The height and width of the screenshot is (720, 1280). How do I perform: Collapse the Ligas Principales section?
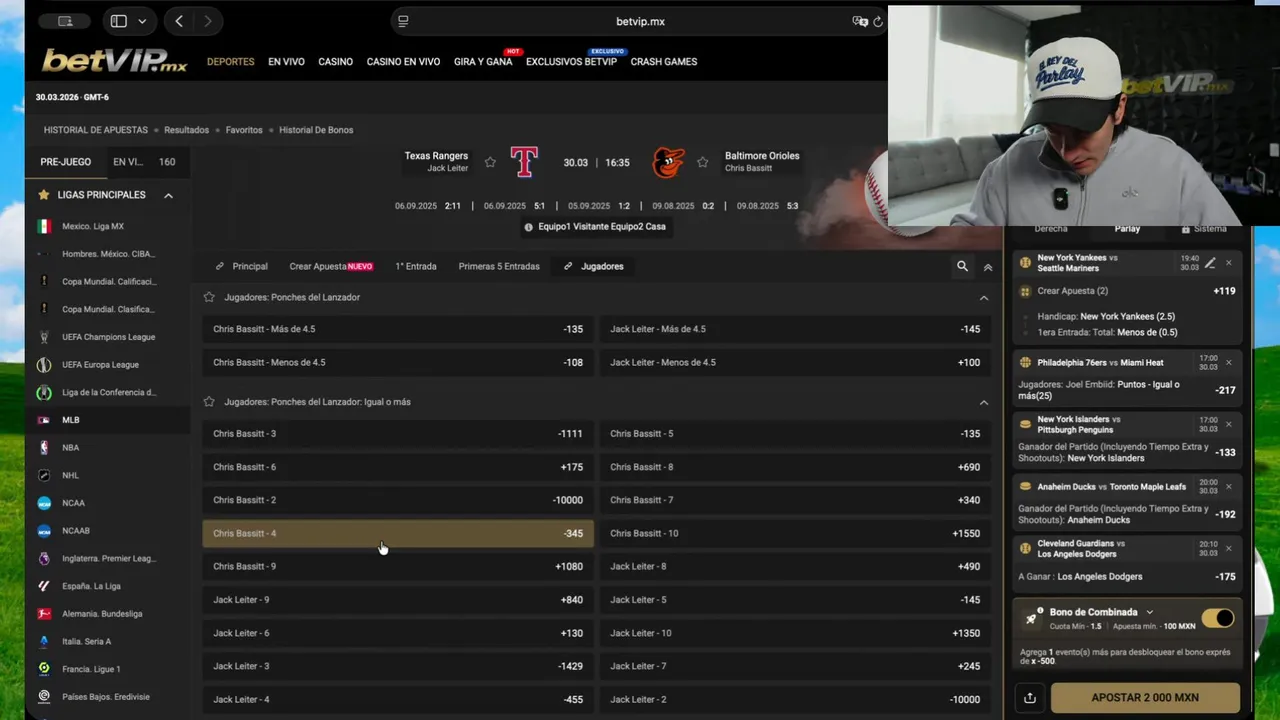tap(168, 196)
